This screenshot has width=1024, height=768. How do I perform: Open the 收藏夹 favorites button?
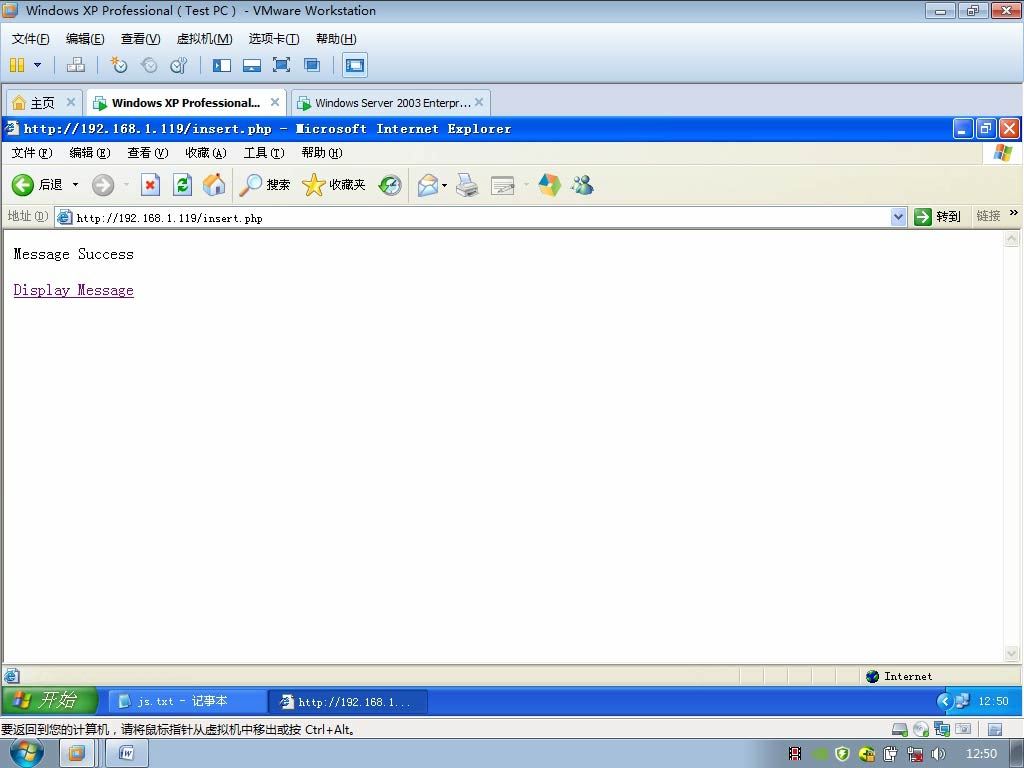click(334, 185)
